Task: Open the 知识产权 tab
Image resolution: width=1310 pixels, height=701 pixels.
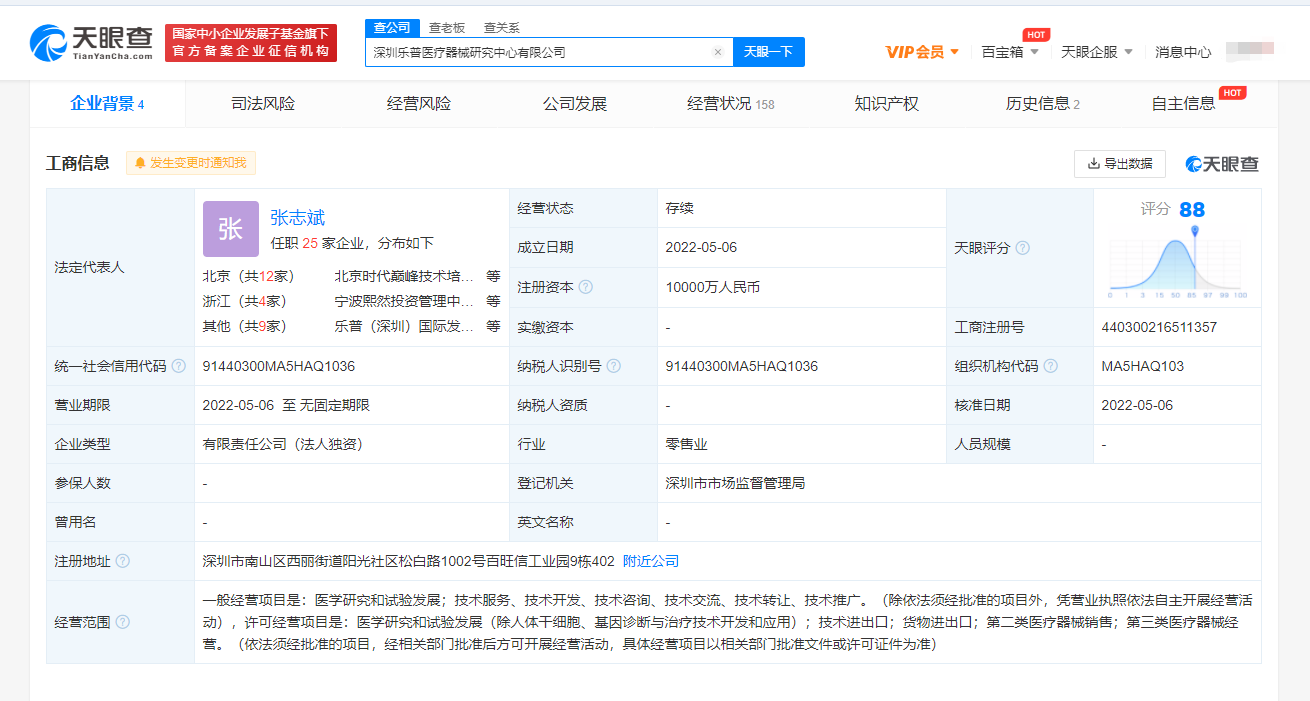Action: point(886,104)
